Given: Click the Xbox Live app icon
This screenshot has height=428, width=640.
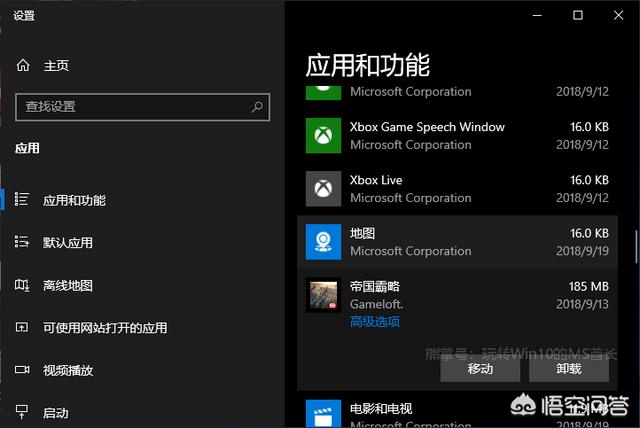Looking at the screenshot, I should [324, 188].
